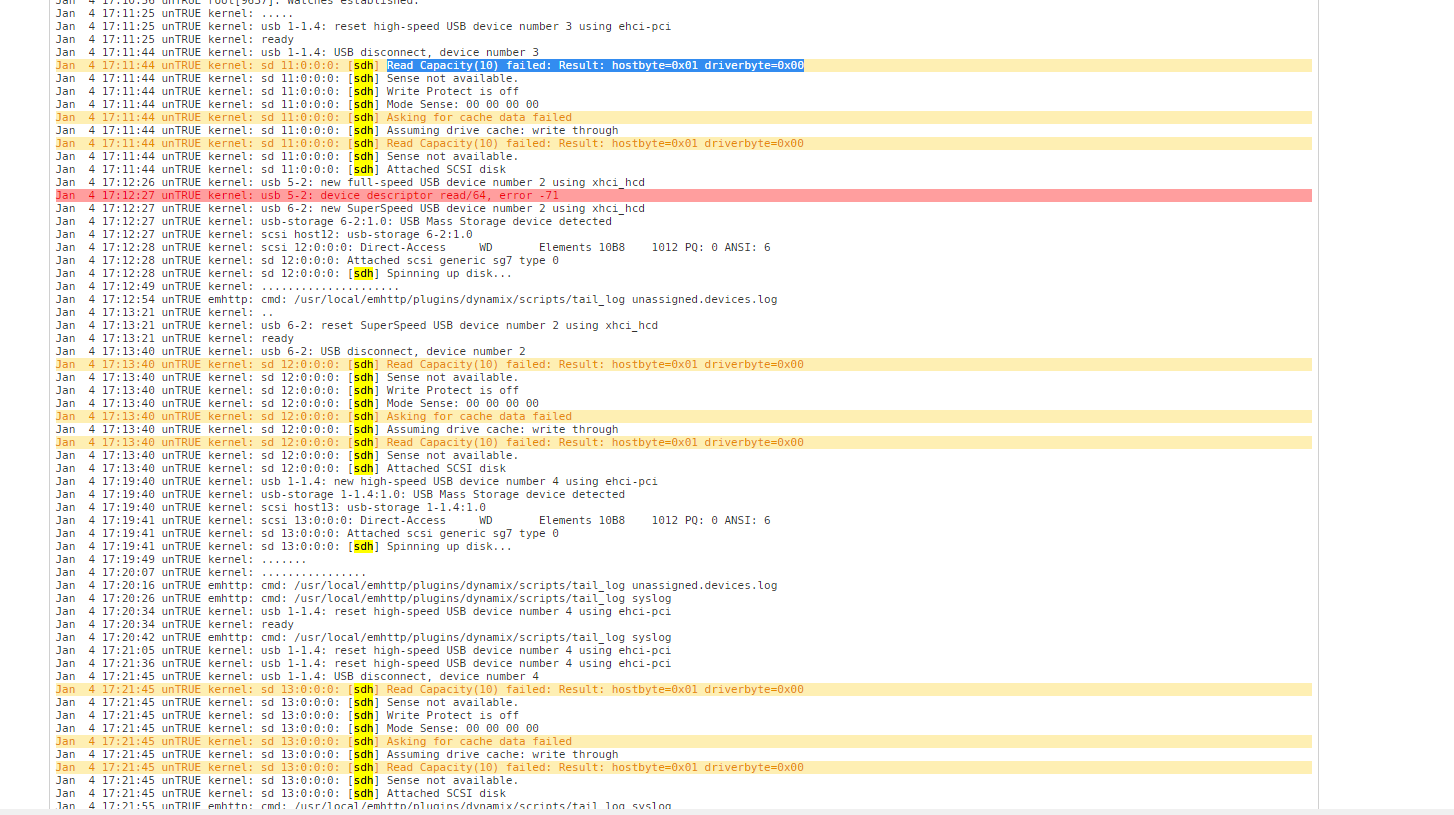
Task: Click the 17:20:16 emhttp tail_log unassigned.devices.log line
Action: 416,585
